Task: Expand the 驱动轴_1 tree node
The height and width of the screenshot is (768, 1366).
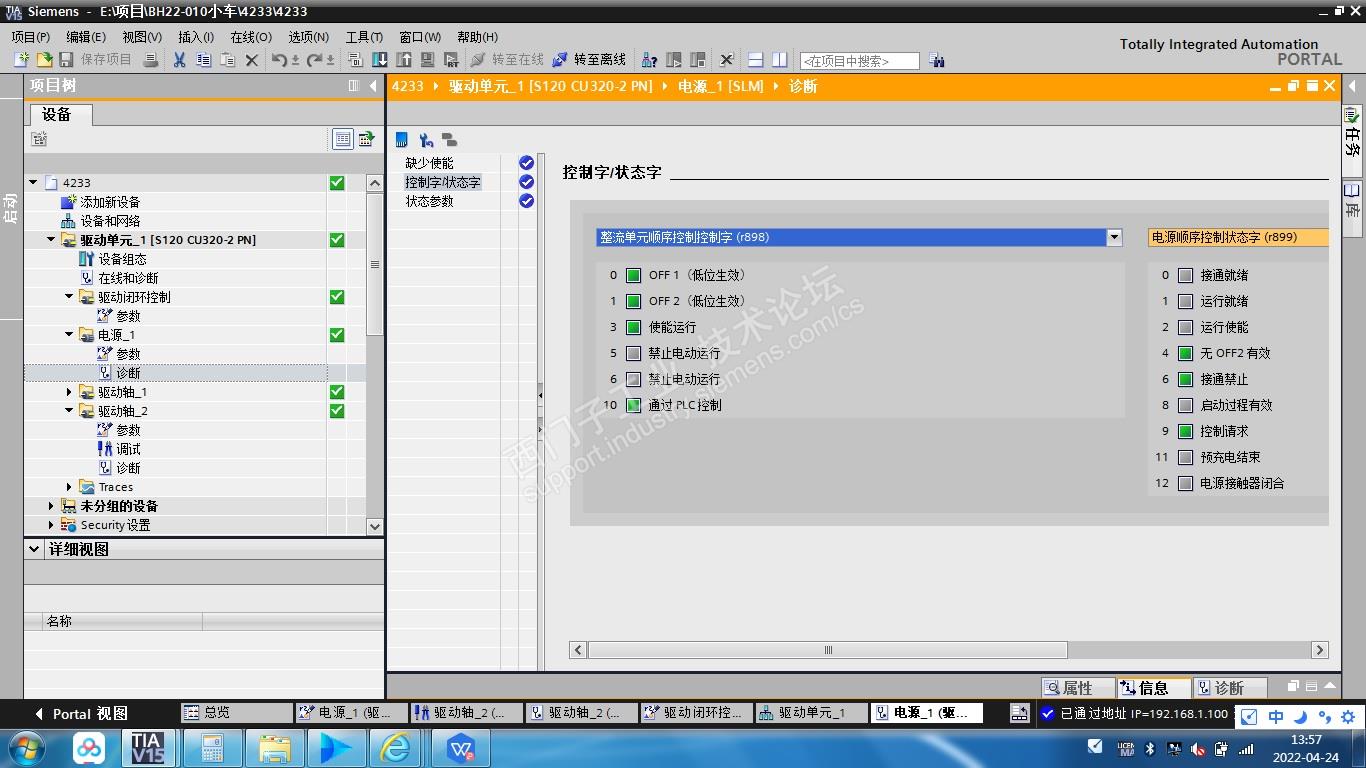Action: coord(69,392)
